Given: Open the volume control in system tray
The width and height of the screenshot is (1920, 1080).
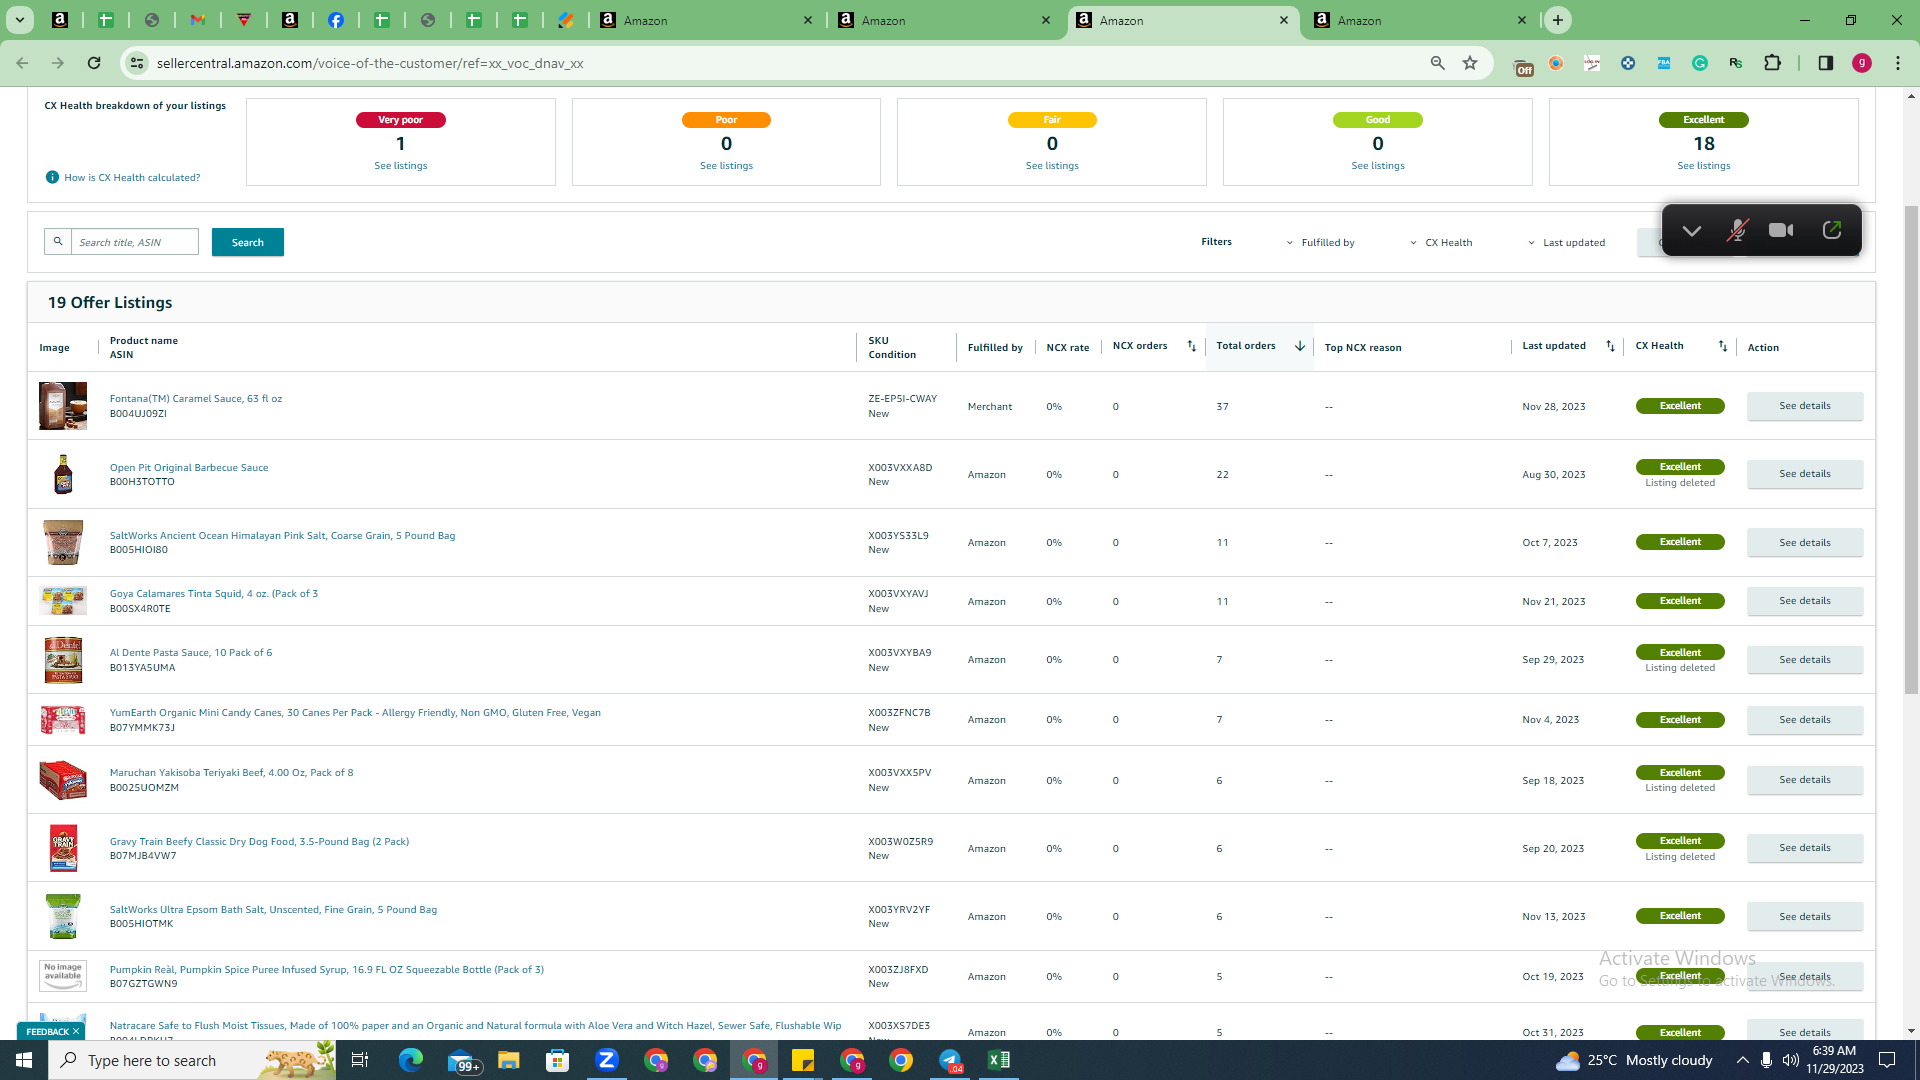Looking at the screenshot, I should coord(1790,1060).
